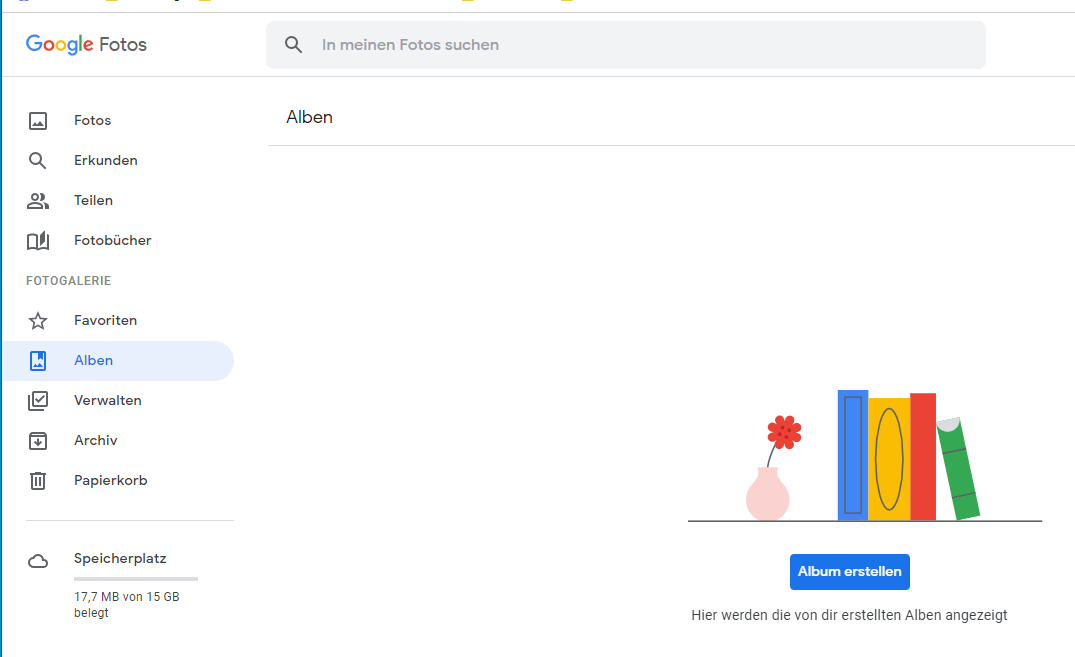Image resolution: width=1075 pixels, height=657 pixels.
Task: Go to the Fotobücher section label
Action: click(112, 241)
